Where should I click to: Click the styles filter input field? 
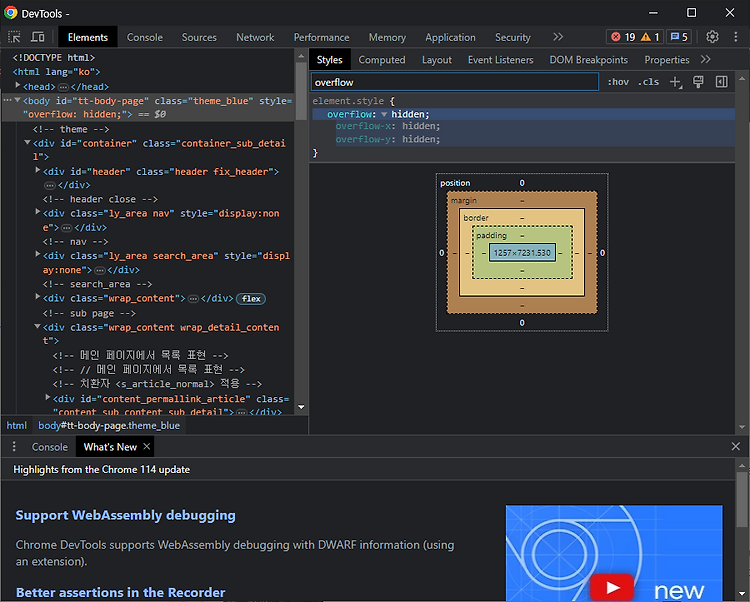[x=455, y=82]
